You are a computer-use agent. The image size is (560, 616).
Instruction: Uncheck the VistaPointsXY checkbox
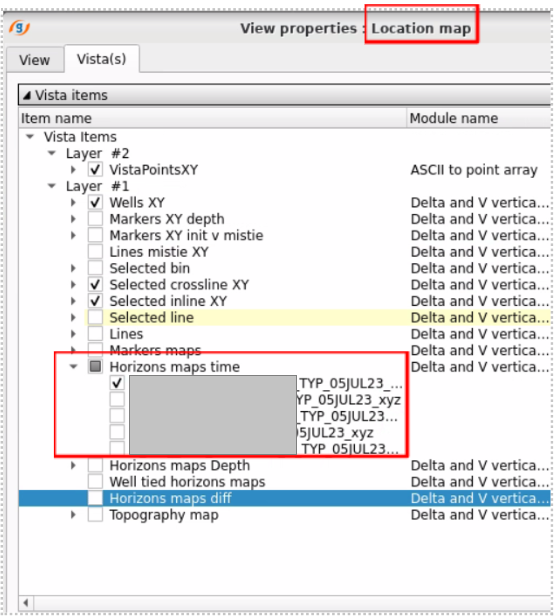pos(95,170)
